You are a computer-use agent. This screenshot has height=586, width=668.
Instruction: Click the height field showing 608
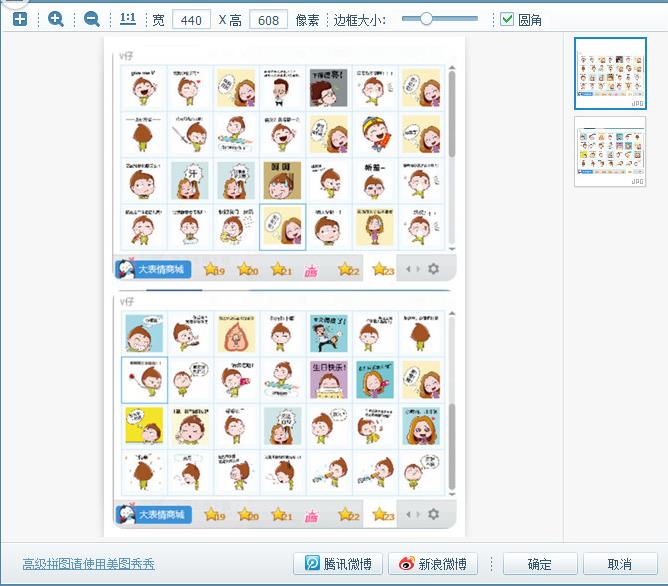(268, 20)
